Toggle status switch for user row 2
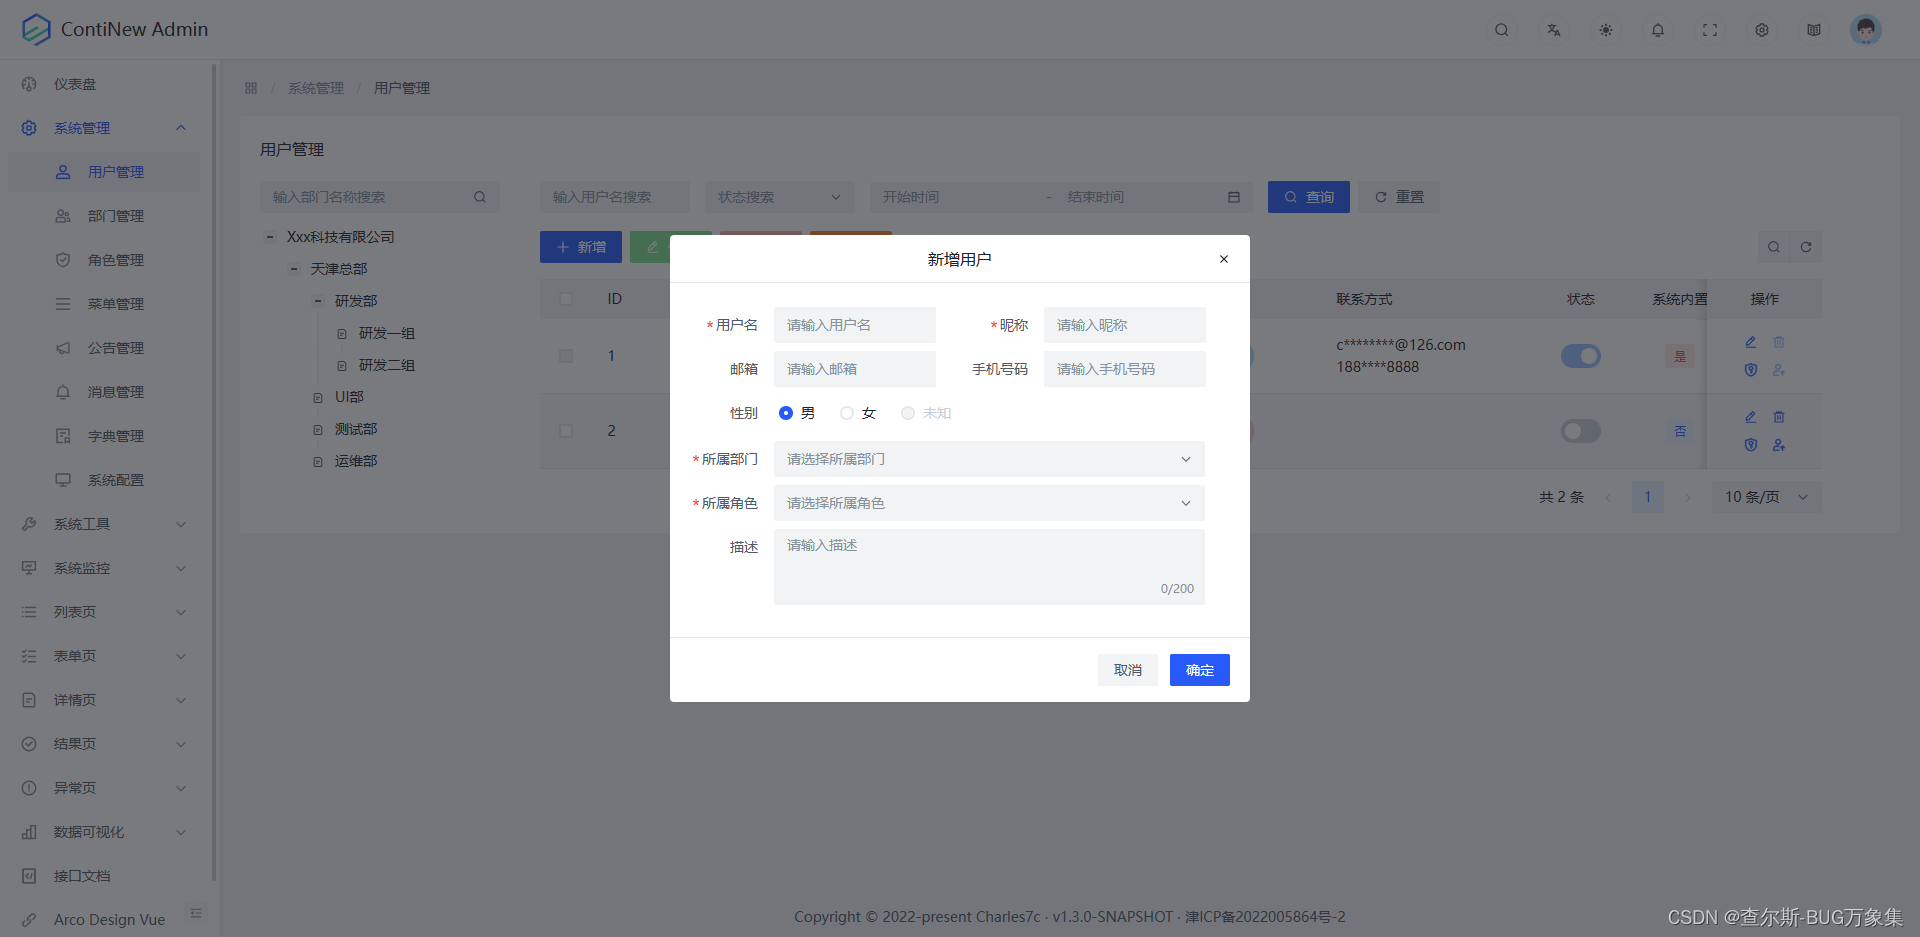1920x937 pixels. tap(1581, 431)
